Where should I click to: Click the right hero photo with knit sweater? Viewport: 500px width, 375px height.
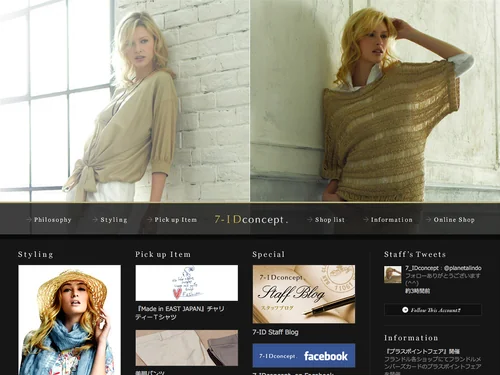coord(375,101)
